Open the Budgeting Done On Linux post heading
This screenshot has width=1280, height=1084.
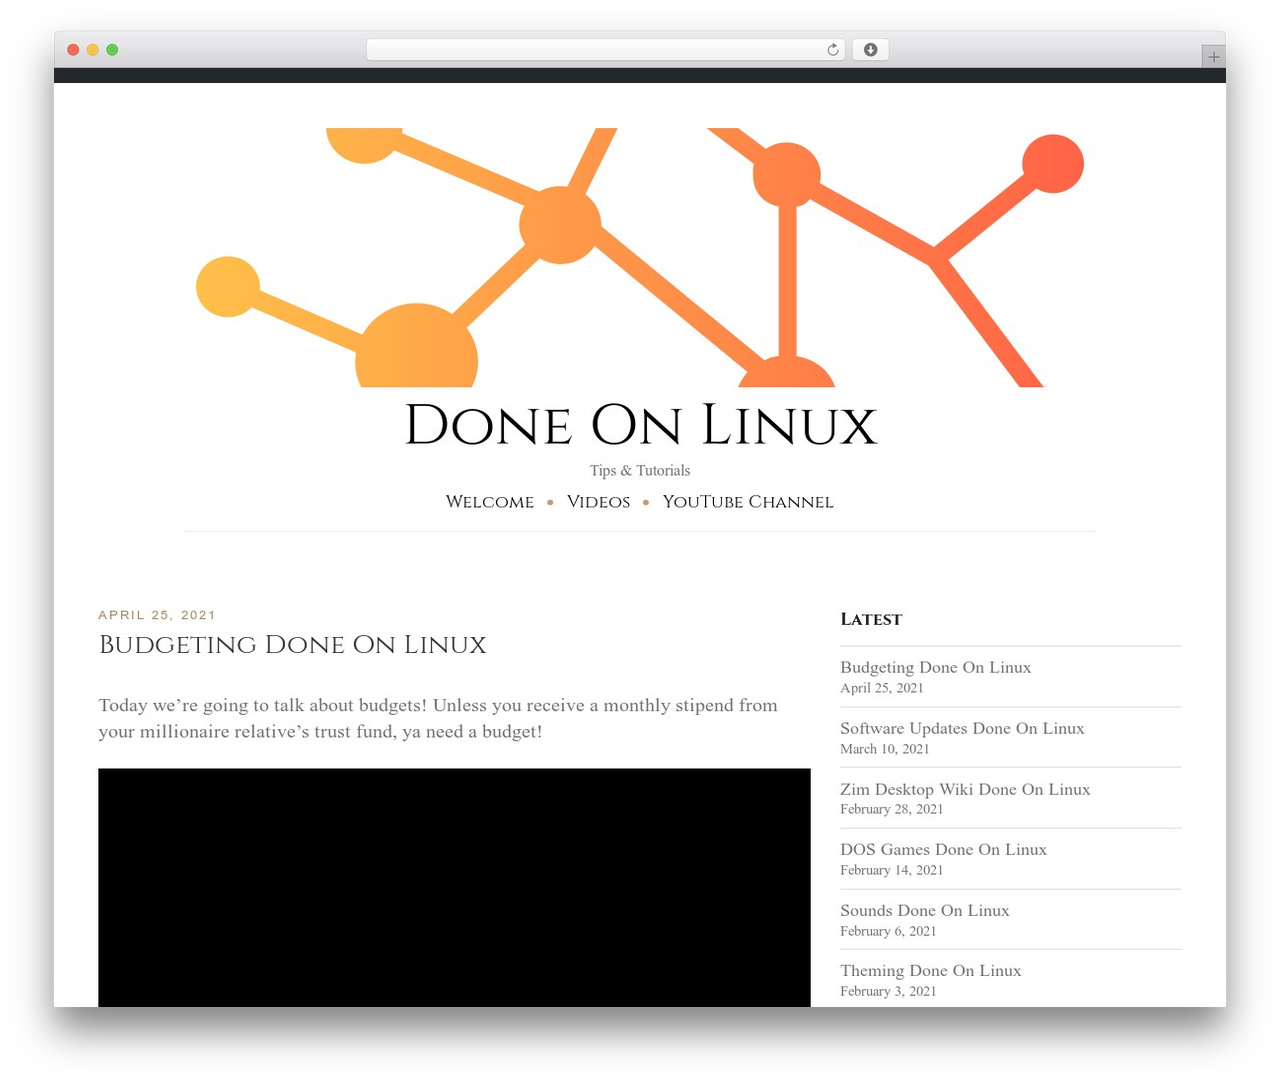(292, 645)
